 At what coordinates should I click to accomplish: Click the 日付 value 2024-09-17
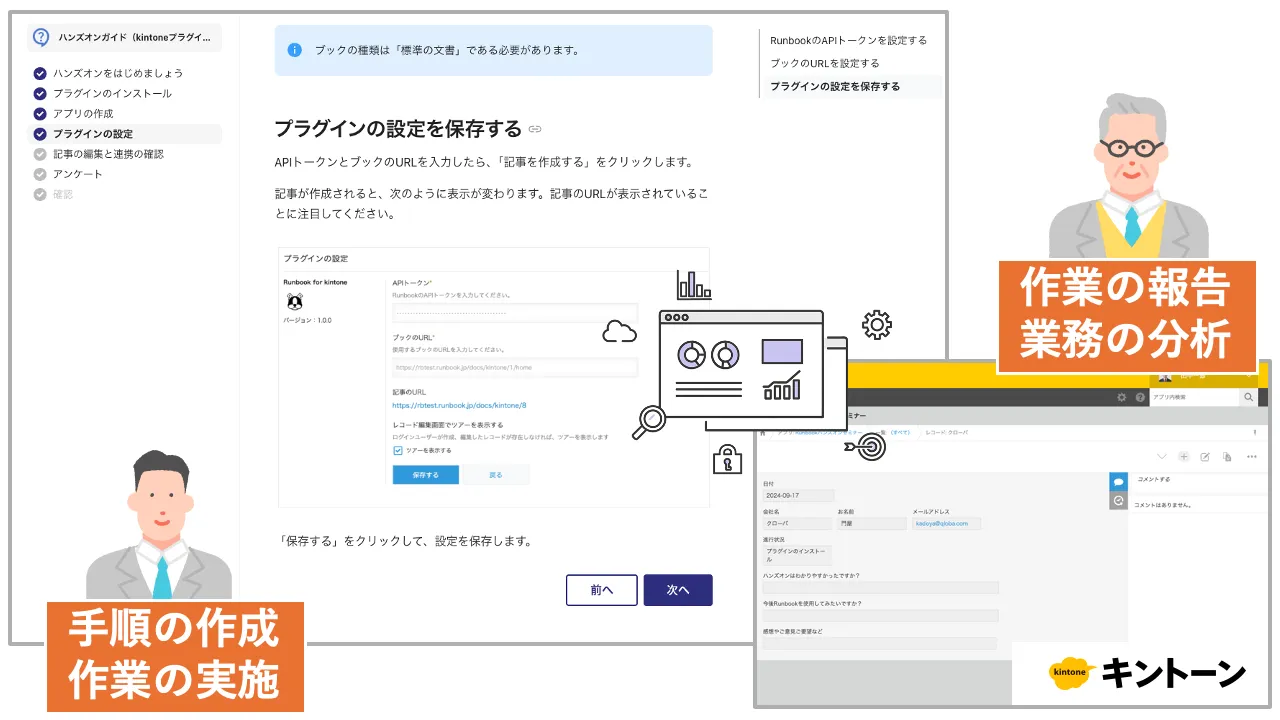click(x=798, y=495)
